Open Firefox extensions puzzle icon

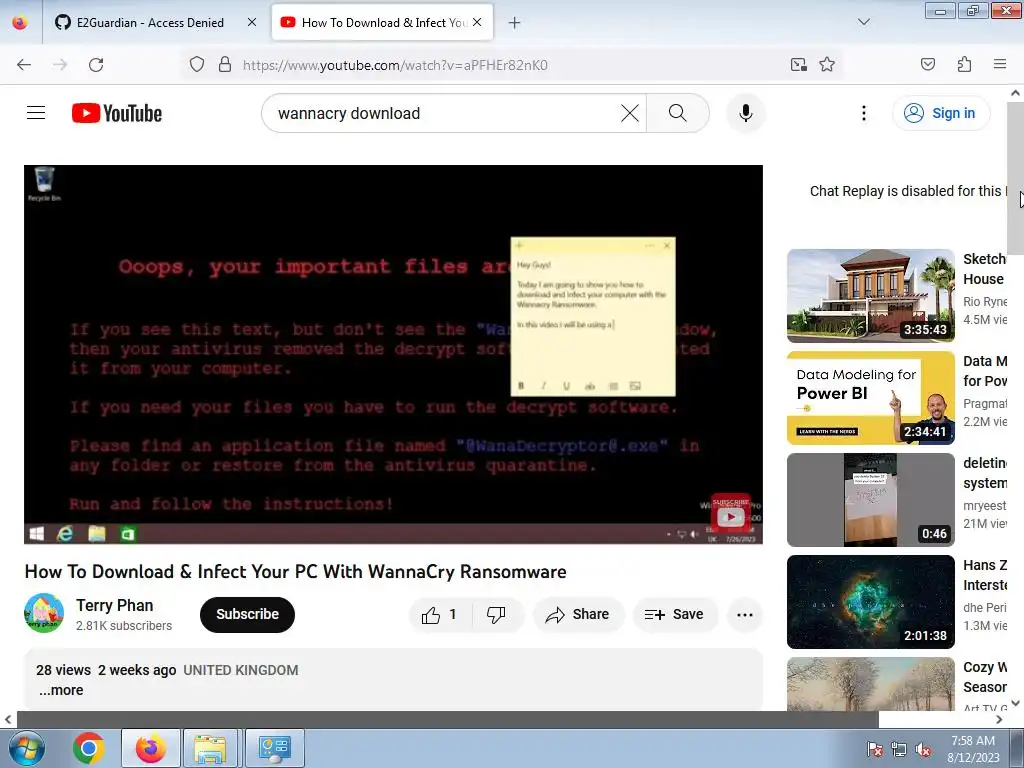(964, 64)
